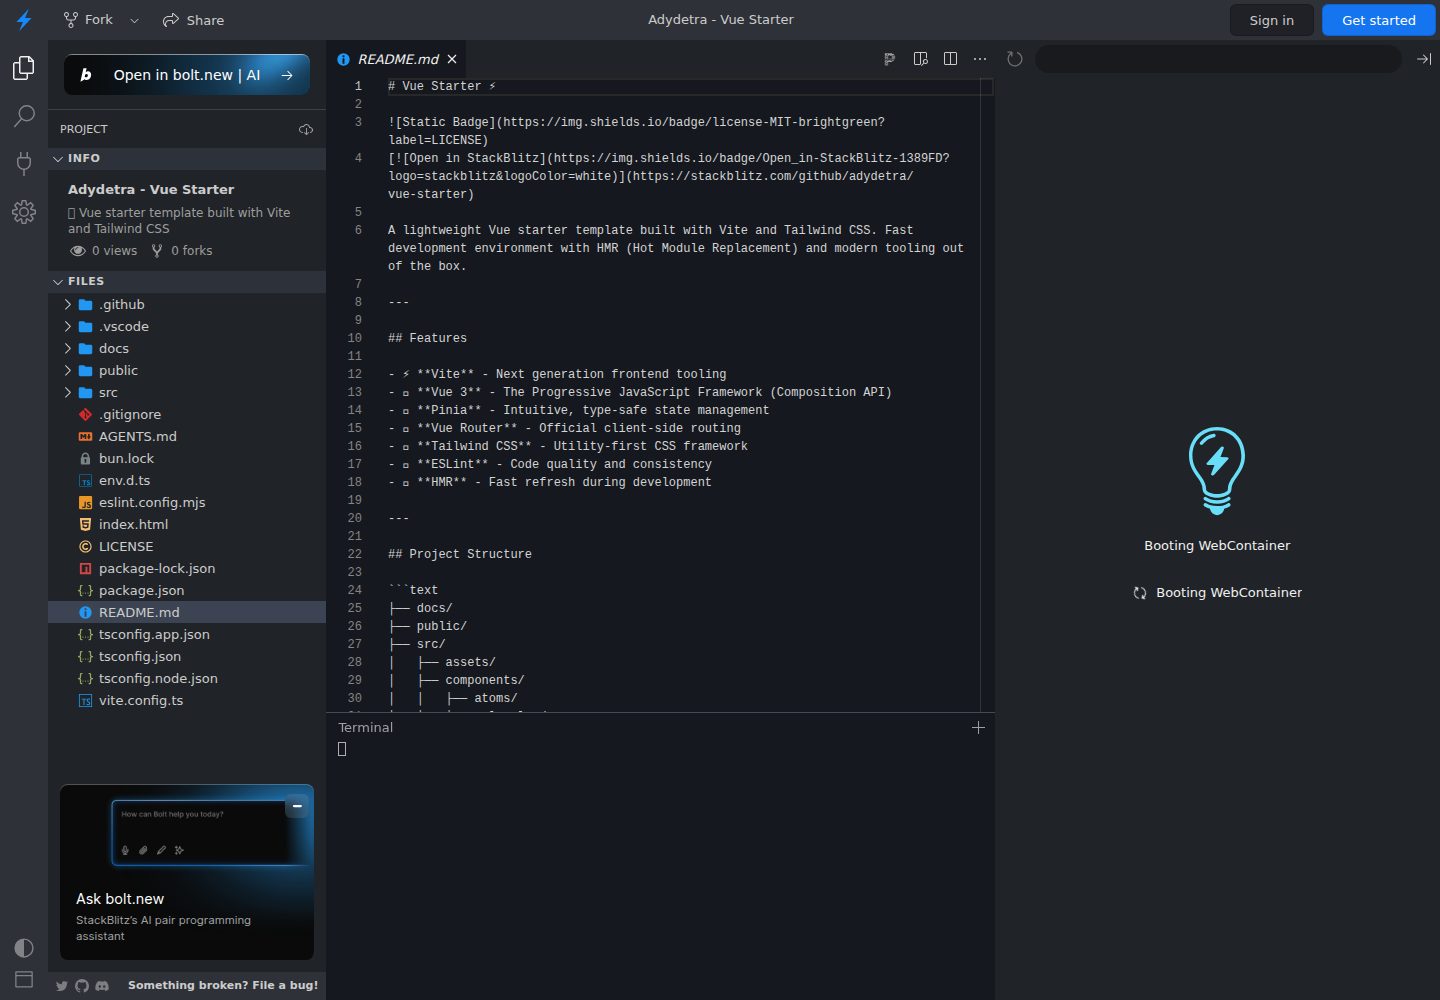Split the editor with split icon
Image resolution: width=1440 pixels, height=1000 pixels.
click(950, 59)
